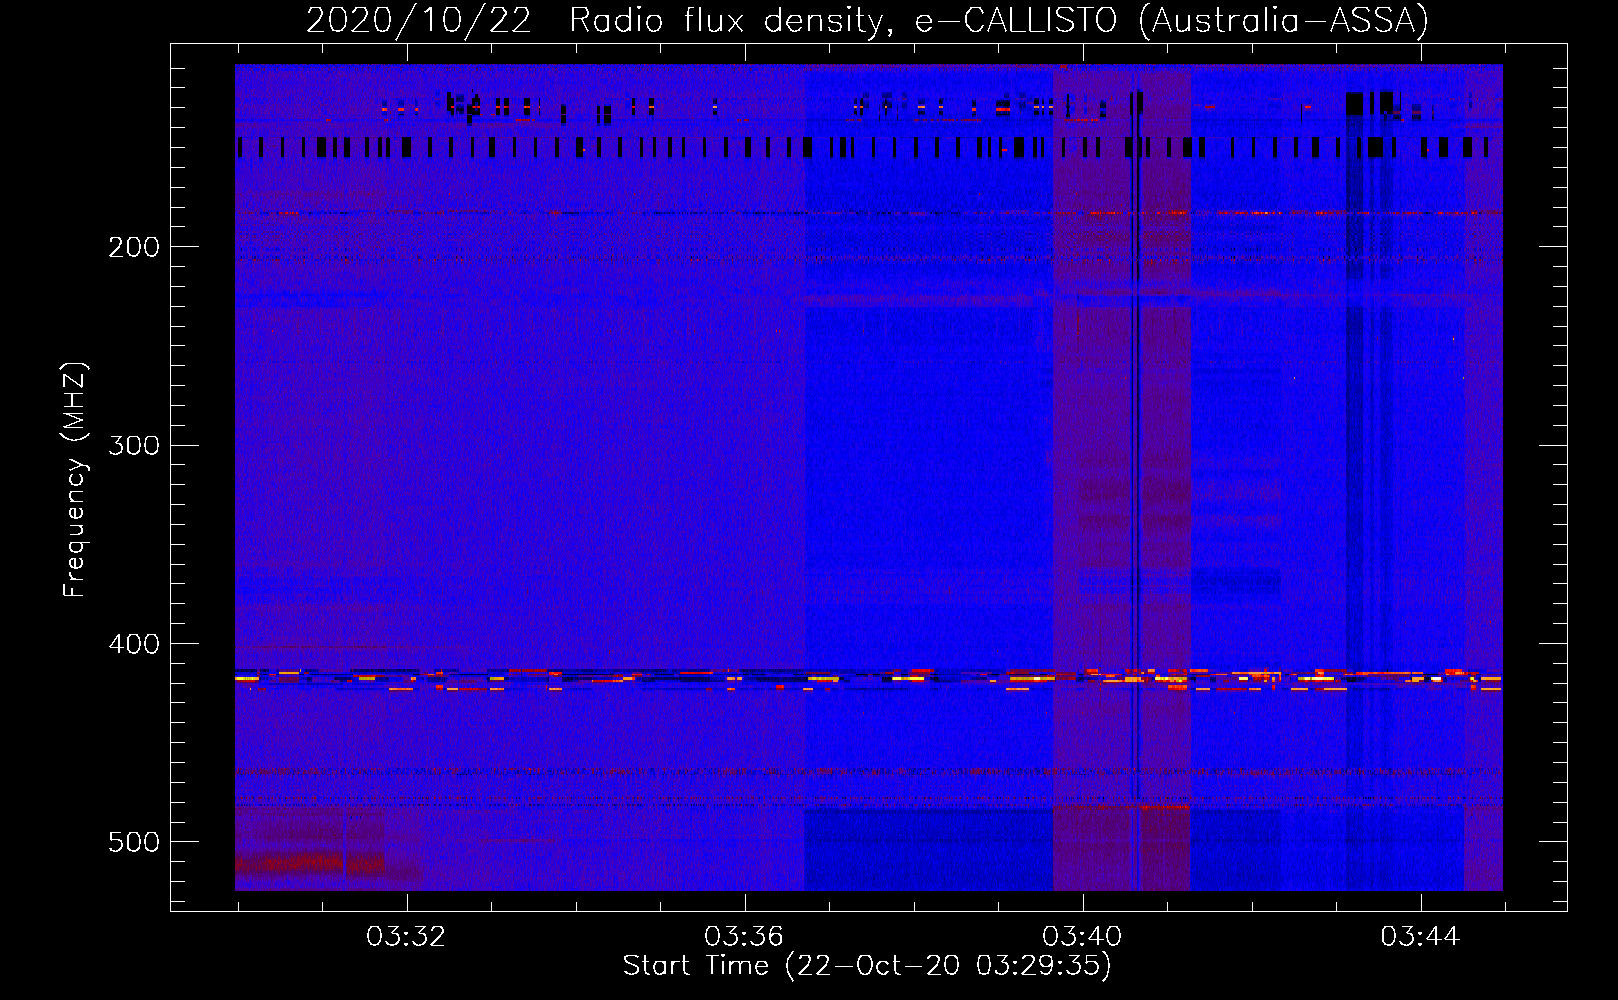Viewport: 1618px width, 1000px height.
Task: Click the 03:36 time tick label
Action: [x=743, y=937]
